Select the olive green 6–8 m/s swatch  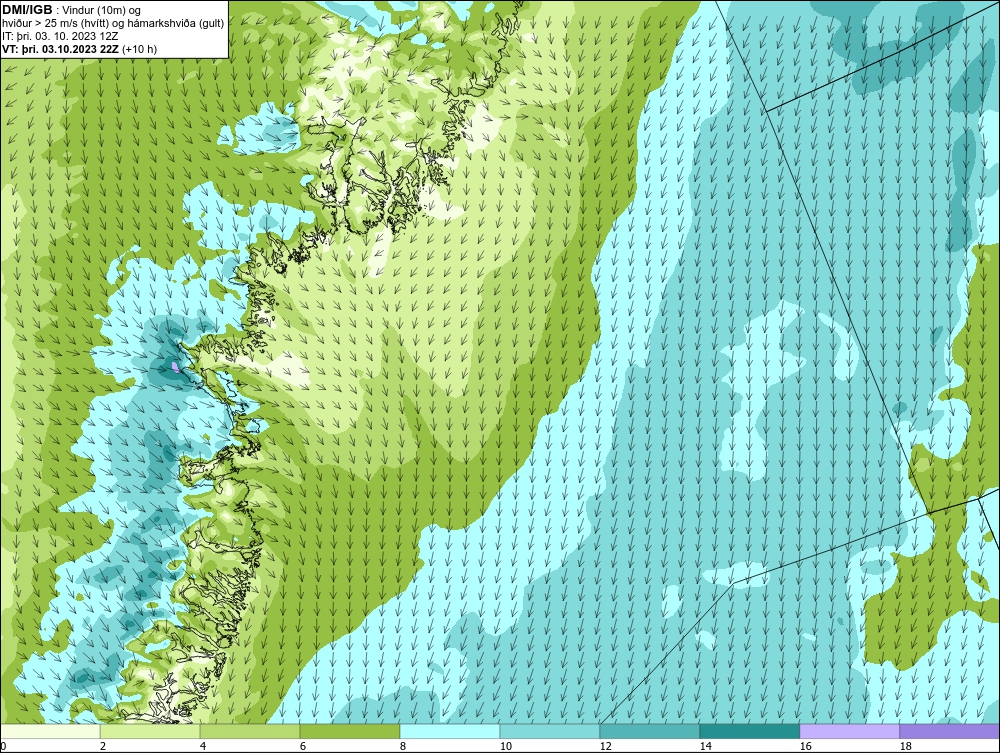[x=349, y=731]
